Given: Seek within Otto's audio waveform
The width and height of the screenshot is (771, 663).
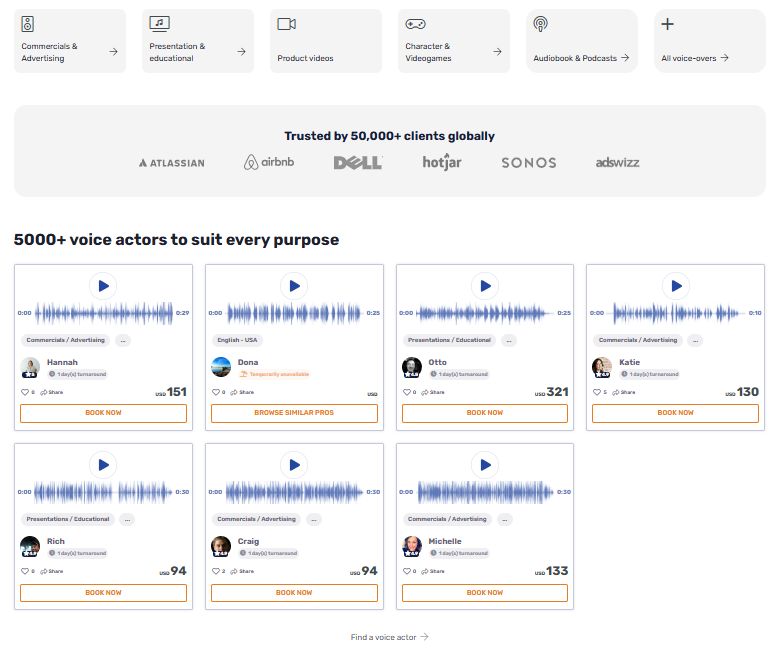Looking at the screenshot, I should point(485,313).
